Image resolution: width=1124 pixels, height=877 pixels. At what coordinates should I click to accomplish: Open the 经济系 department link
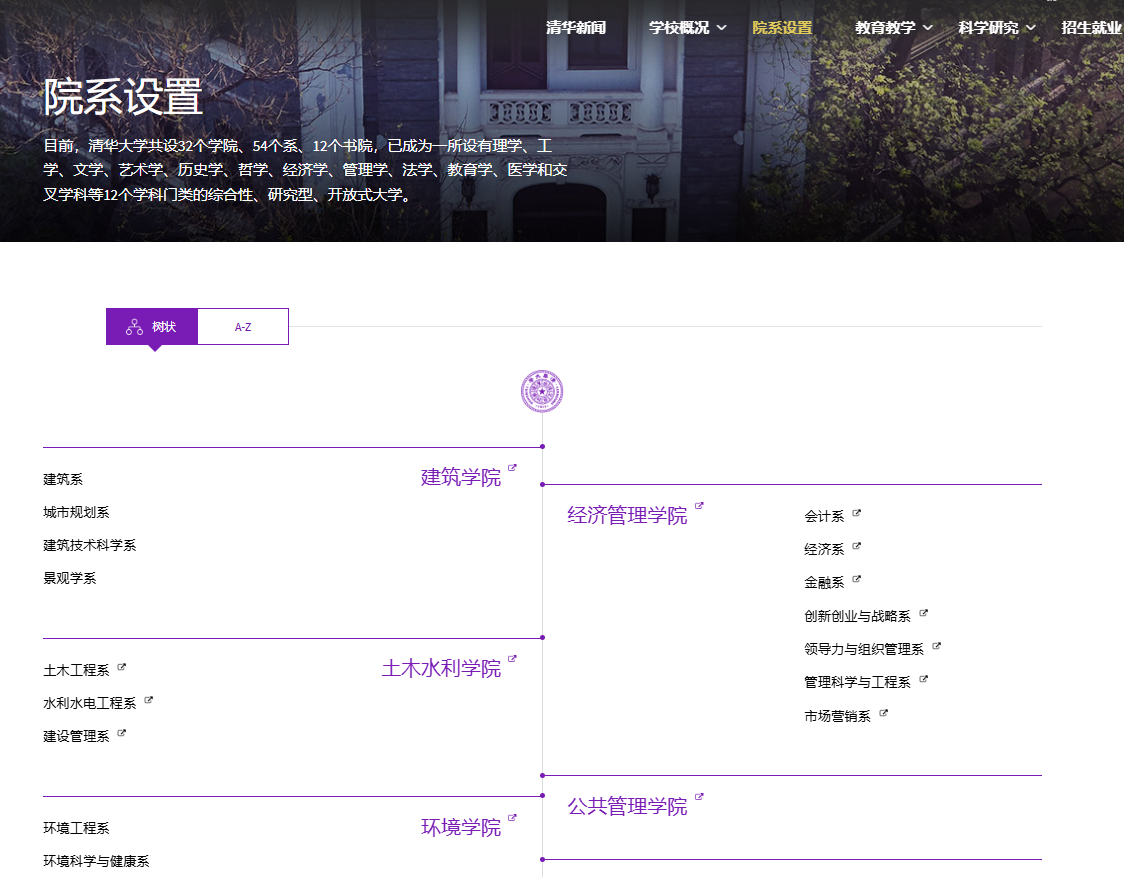[824, 549]
